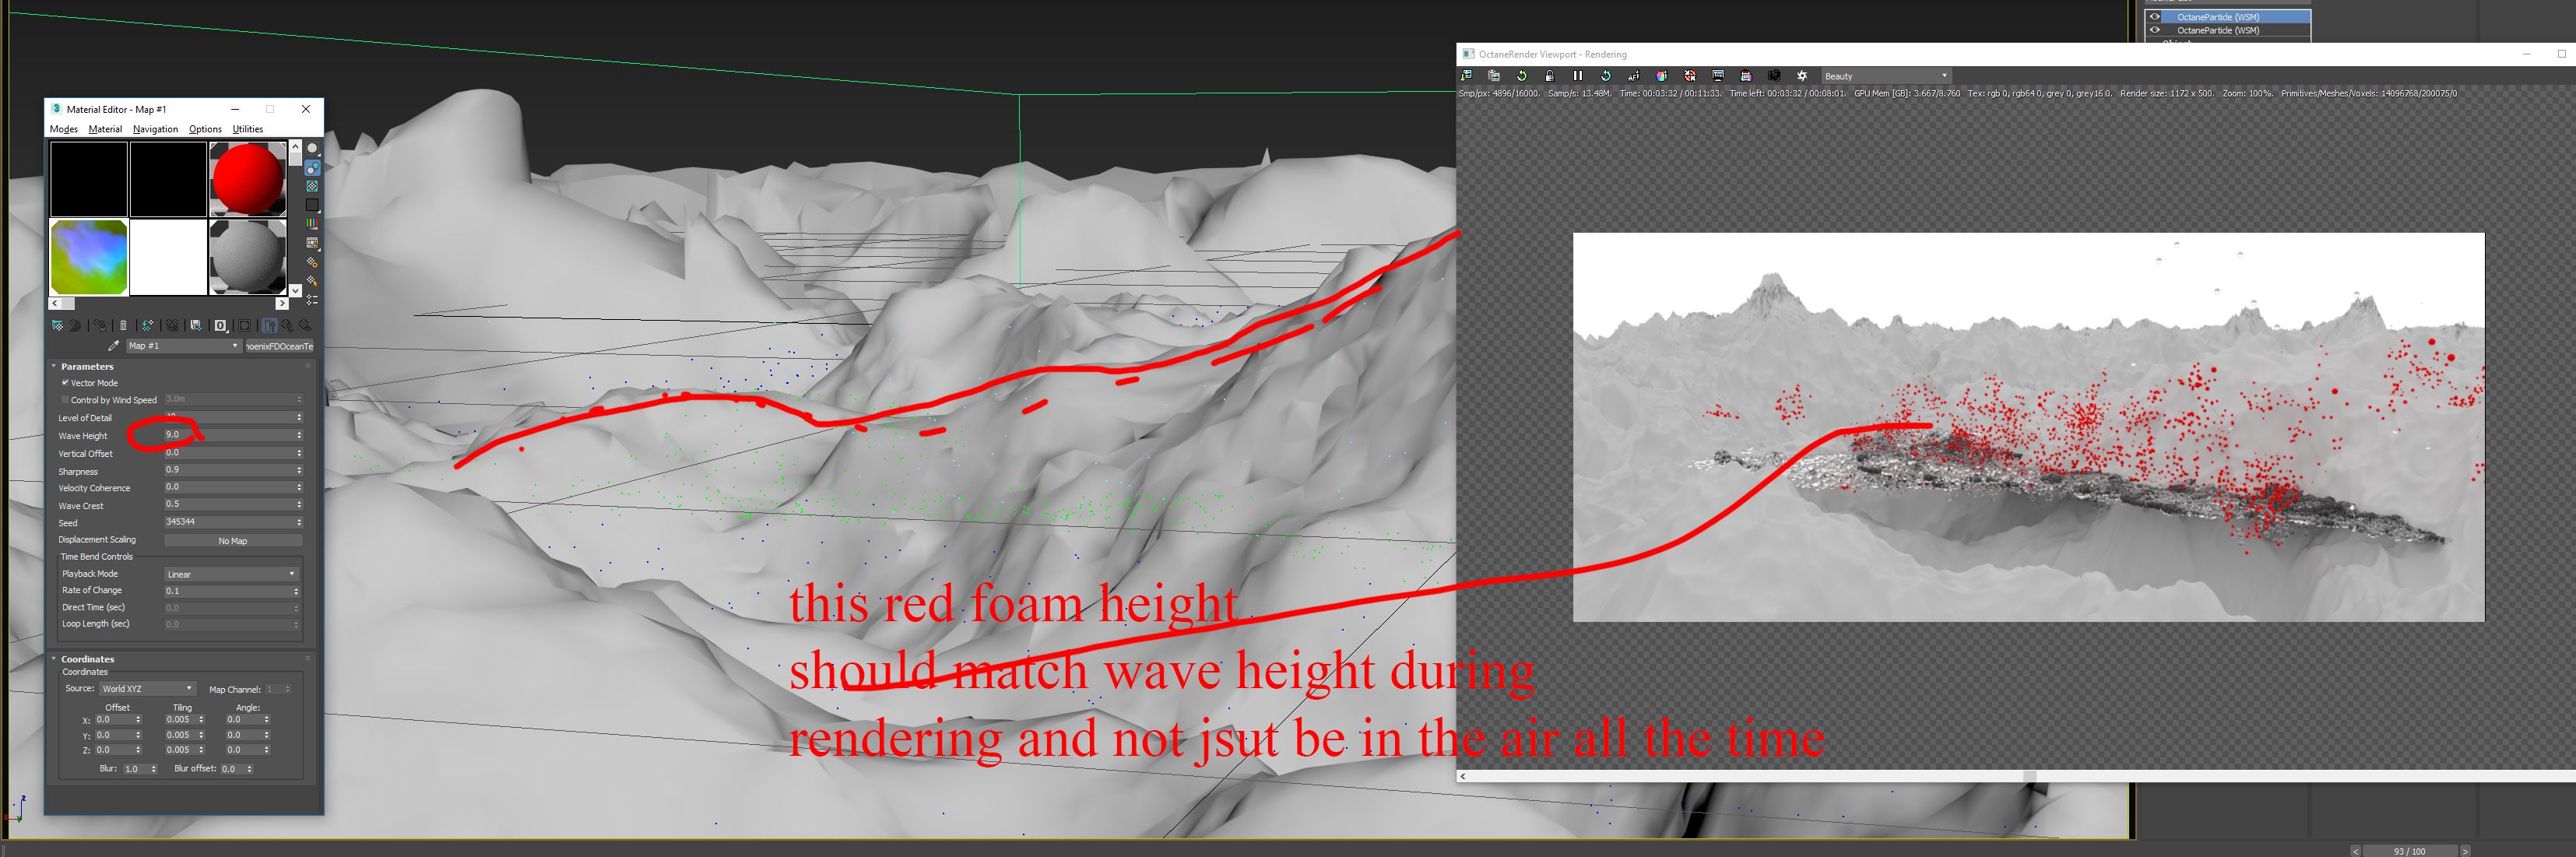This screenshot has height=857, width=2576.
Task: Open the Source World XYZ dropdown
Action: tap(147, 689)
